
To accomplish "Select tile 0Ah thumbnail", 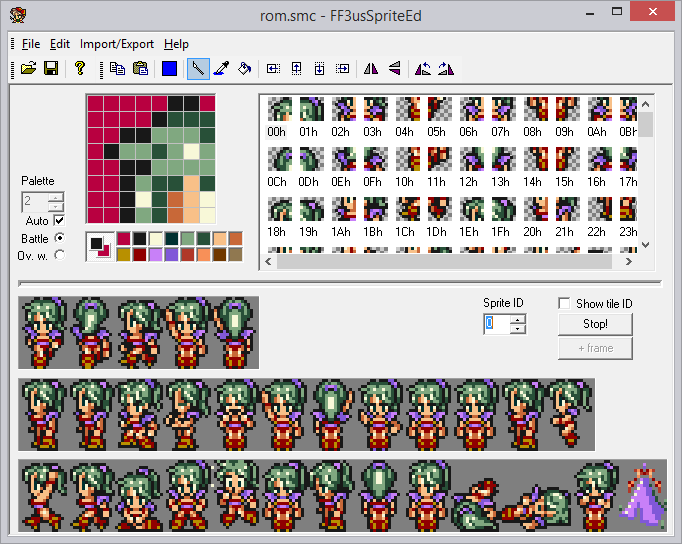I will point(599,109).
